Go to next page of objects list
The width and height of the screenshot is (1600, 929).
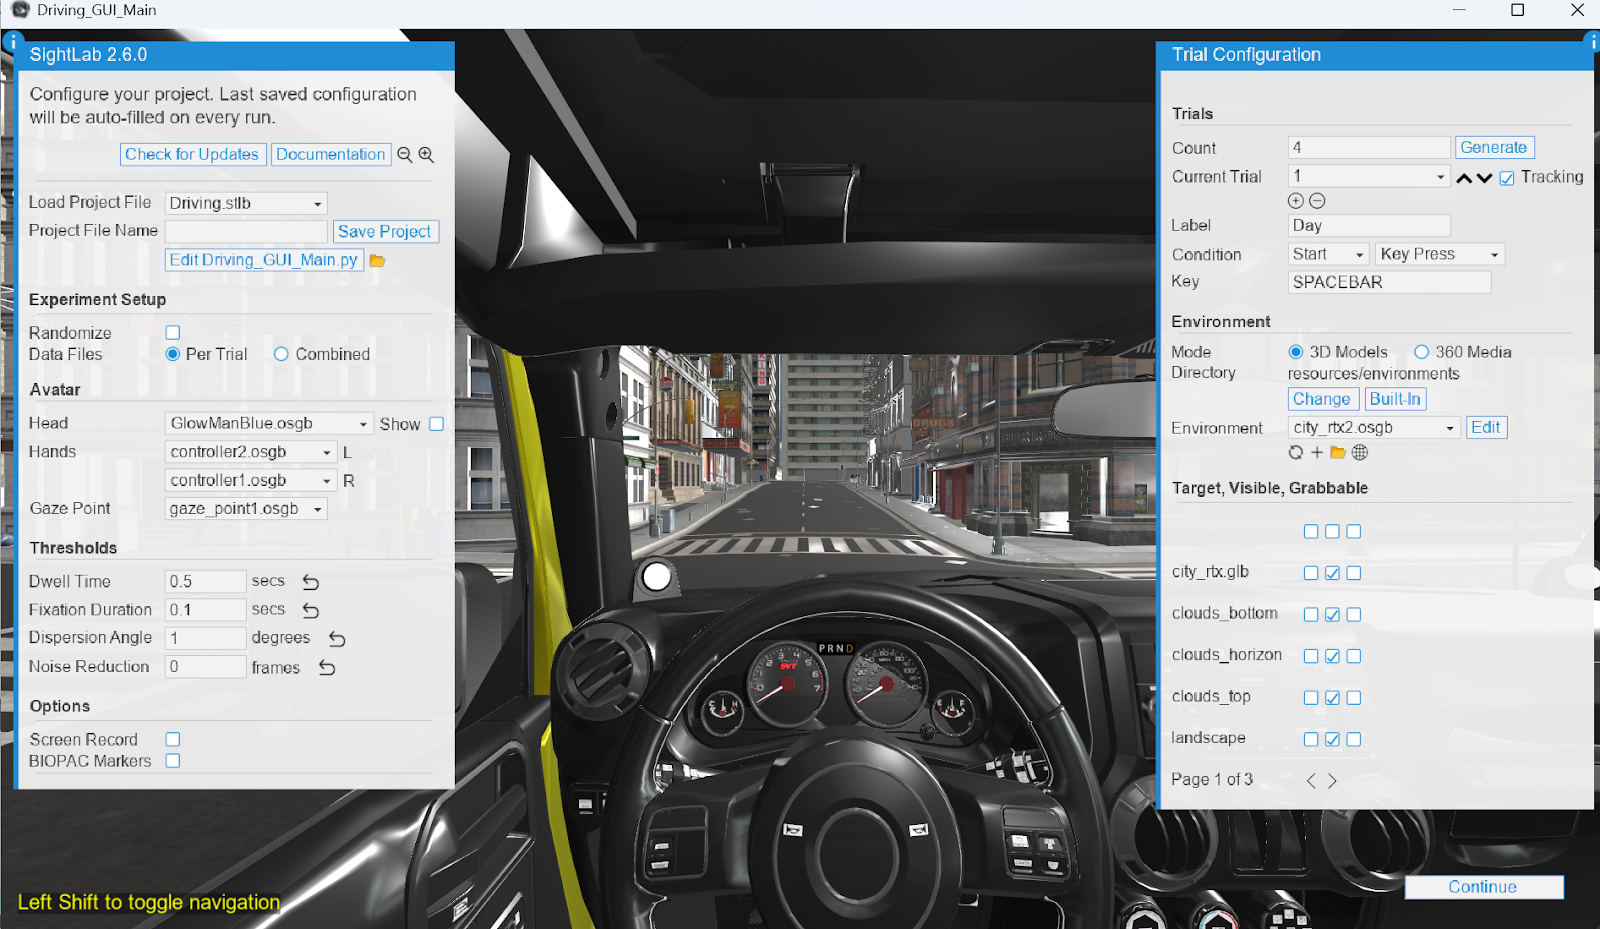[x=1332, y=781]
